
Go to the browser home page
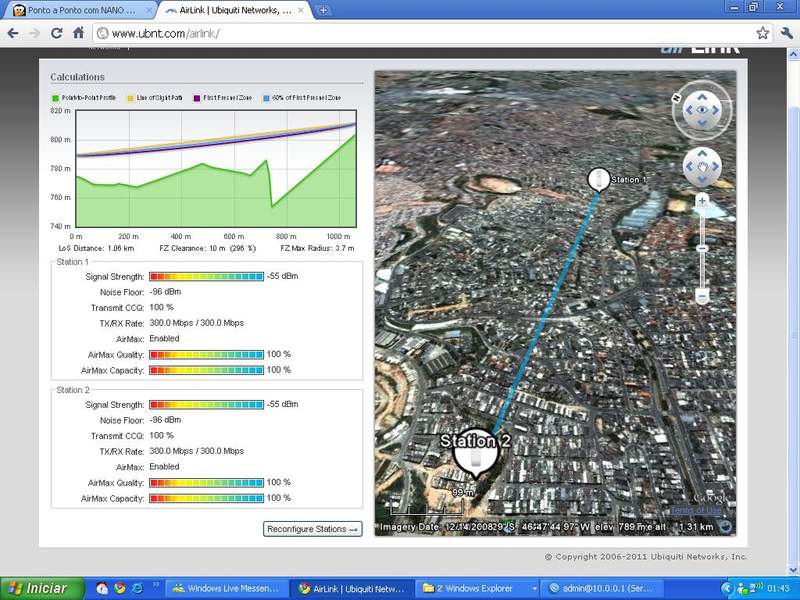pyautogui.click(x=78, y=34)
